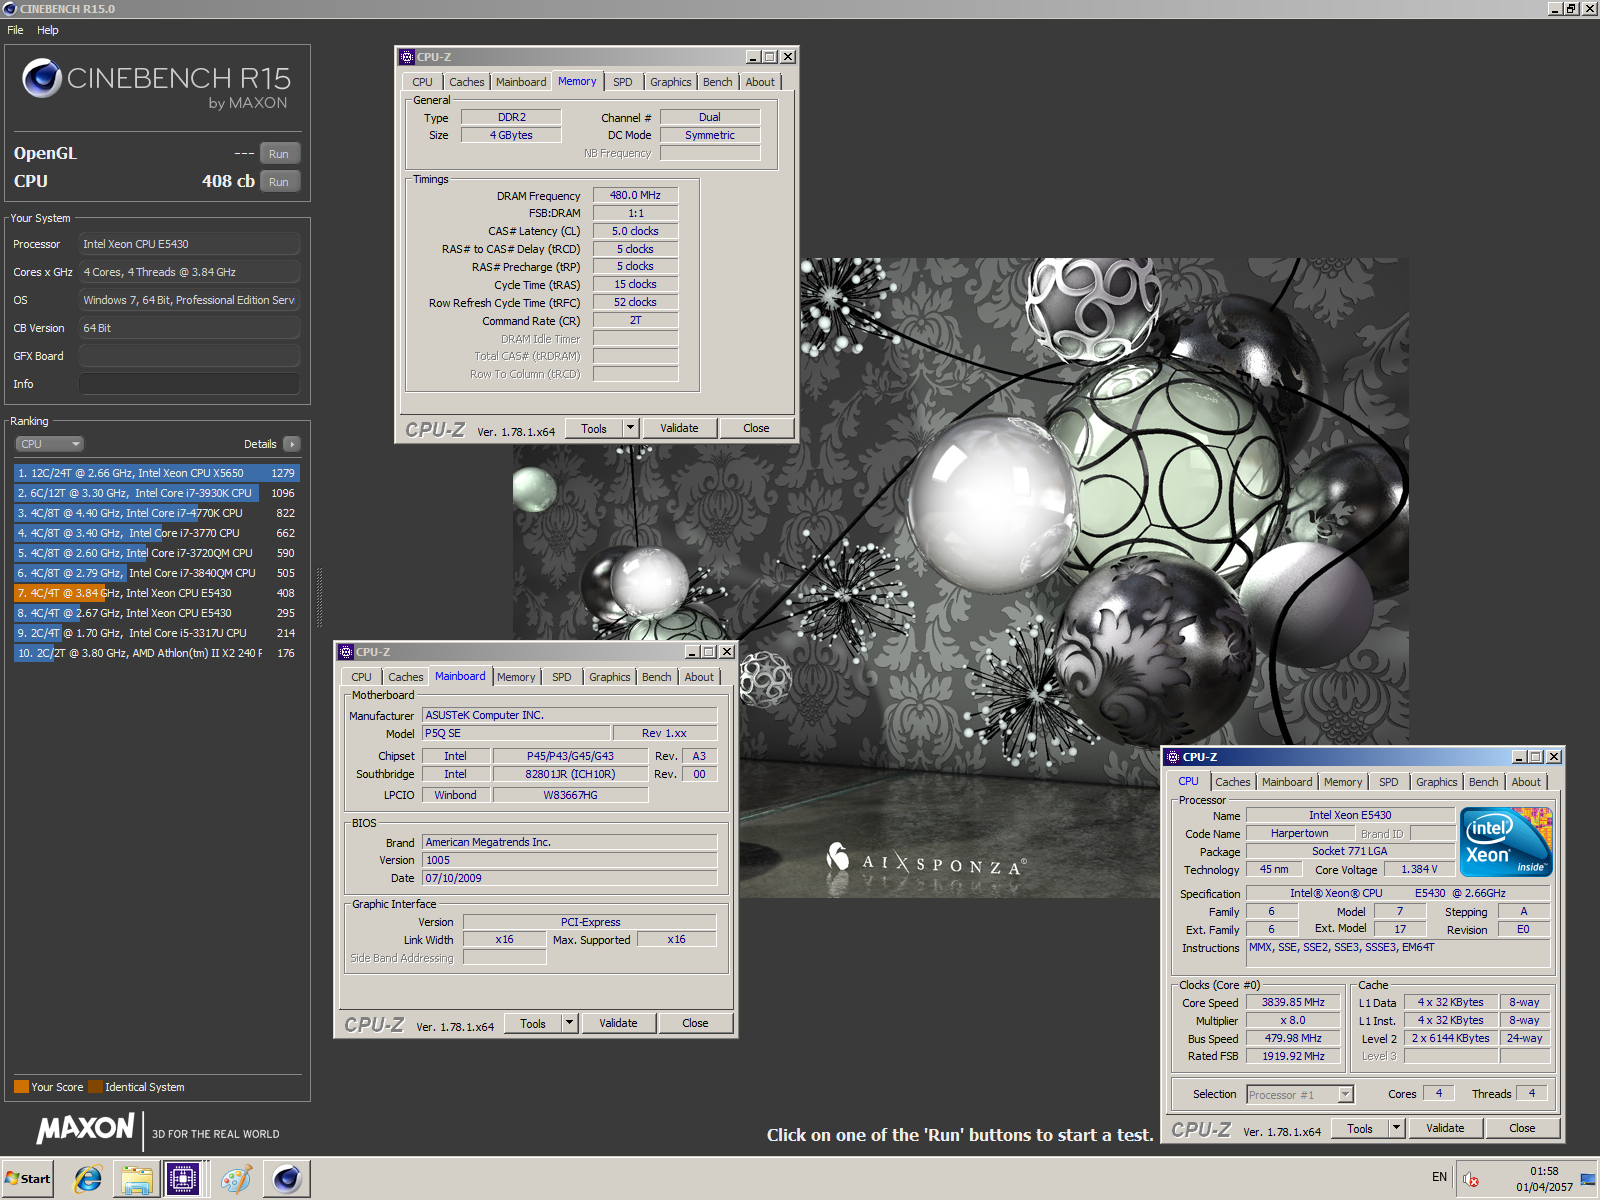Screen dimensions: 1600x1200
Task: Run the OpenGL test
Action: click(279, 154)
